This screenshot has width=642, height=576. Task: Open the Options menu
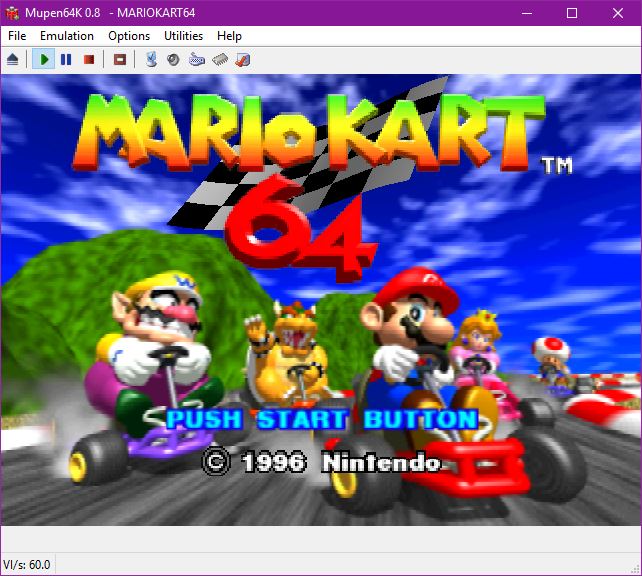pos(129,36)
